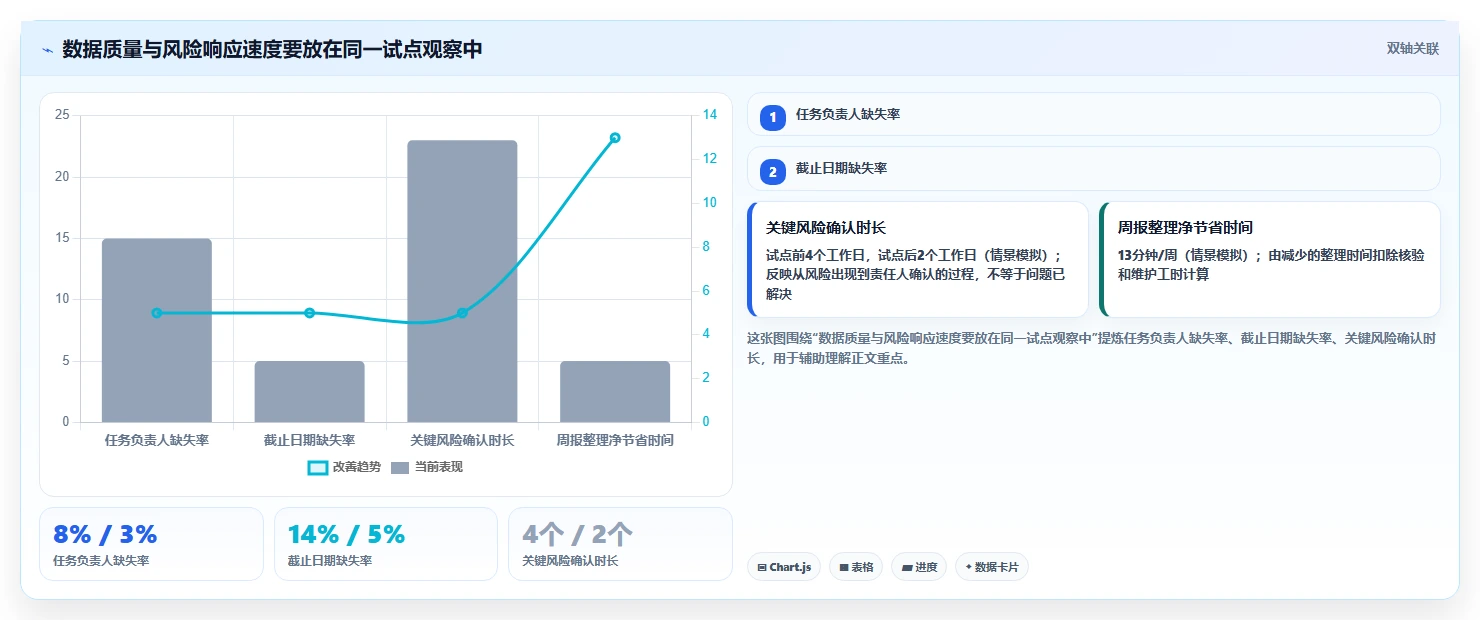Screen dimensions: 1480x620
Task: Click the numbered badge 1 in the list
Action: 773,118
